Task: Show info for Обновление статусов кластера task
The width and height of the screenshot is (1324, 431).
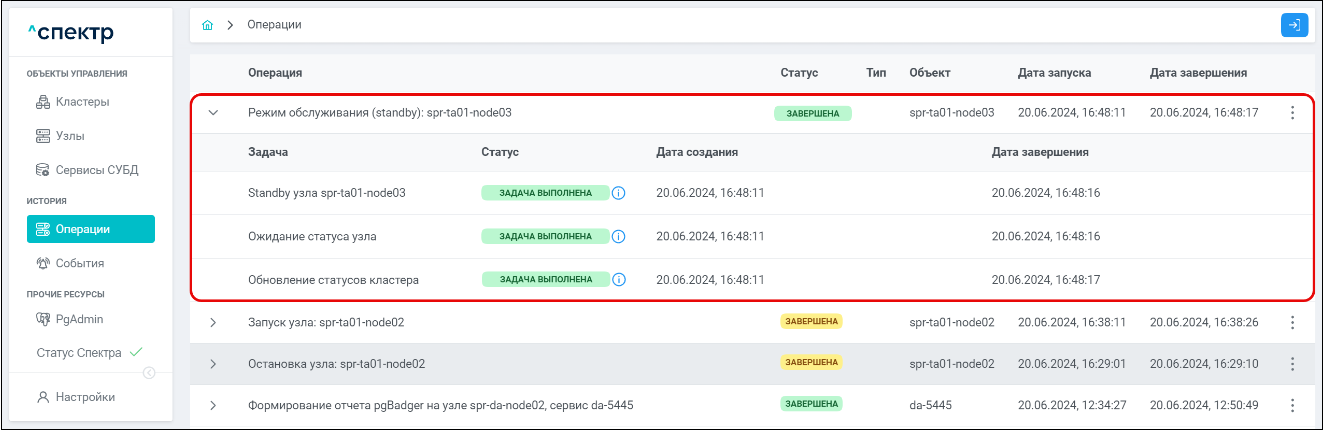Action: 618,279
